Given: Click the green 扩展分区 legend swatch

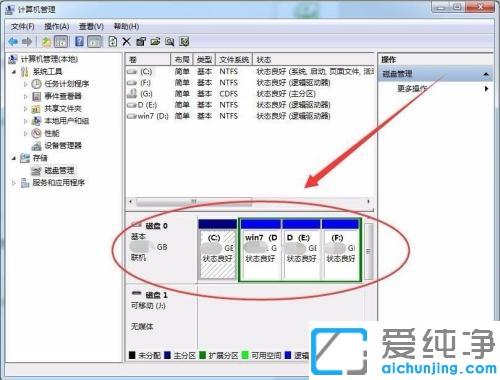Looking at the screenshot, I should pyautogui.click(x=202, y=355).
